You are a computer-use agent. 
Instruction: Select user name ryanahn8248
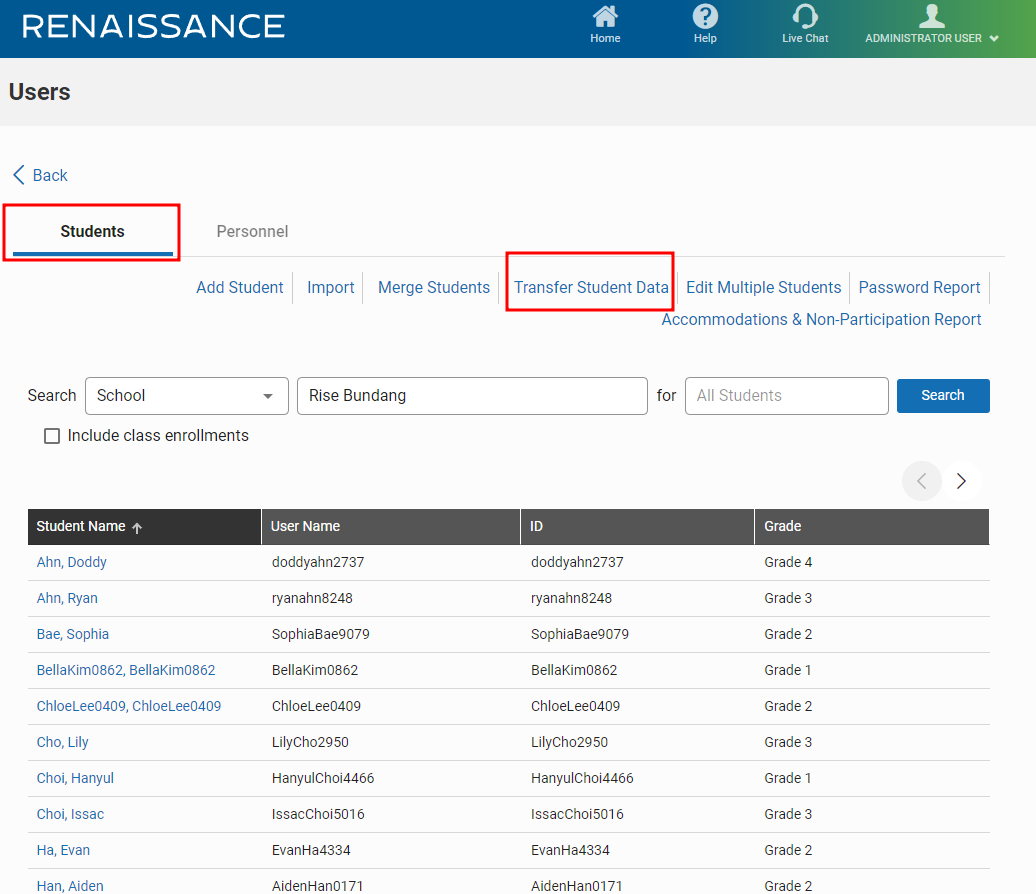tap(312, 598)
